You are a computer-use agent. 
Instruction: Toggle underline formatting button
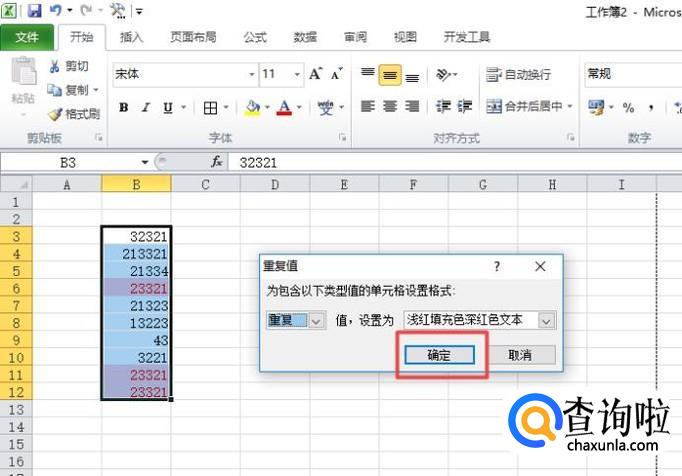click(x=167, y=108)
